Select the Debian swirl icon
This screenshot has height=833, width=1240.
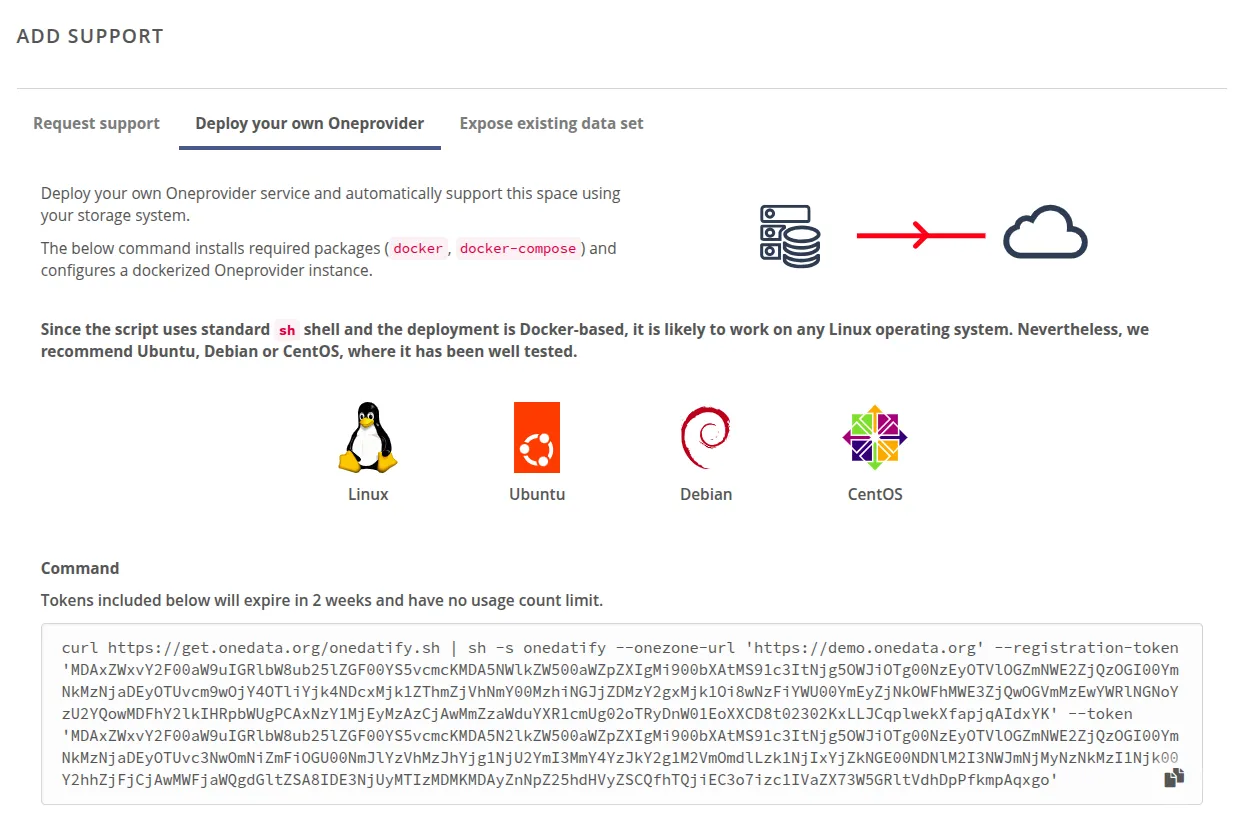point(706,437)
